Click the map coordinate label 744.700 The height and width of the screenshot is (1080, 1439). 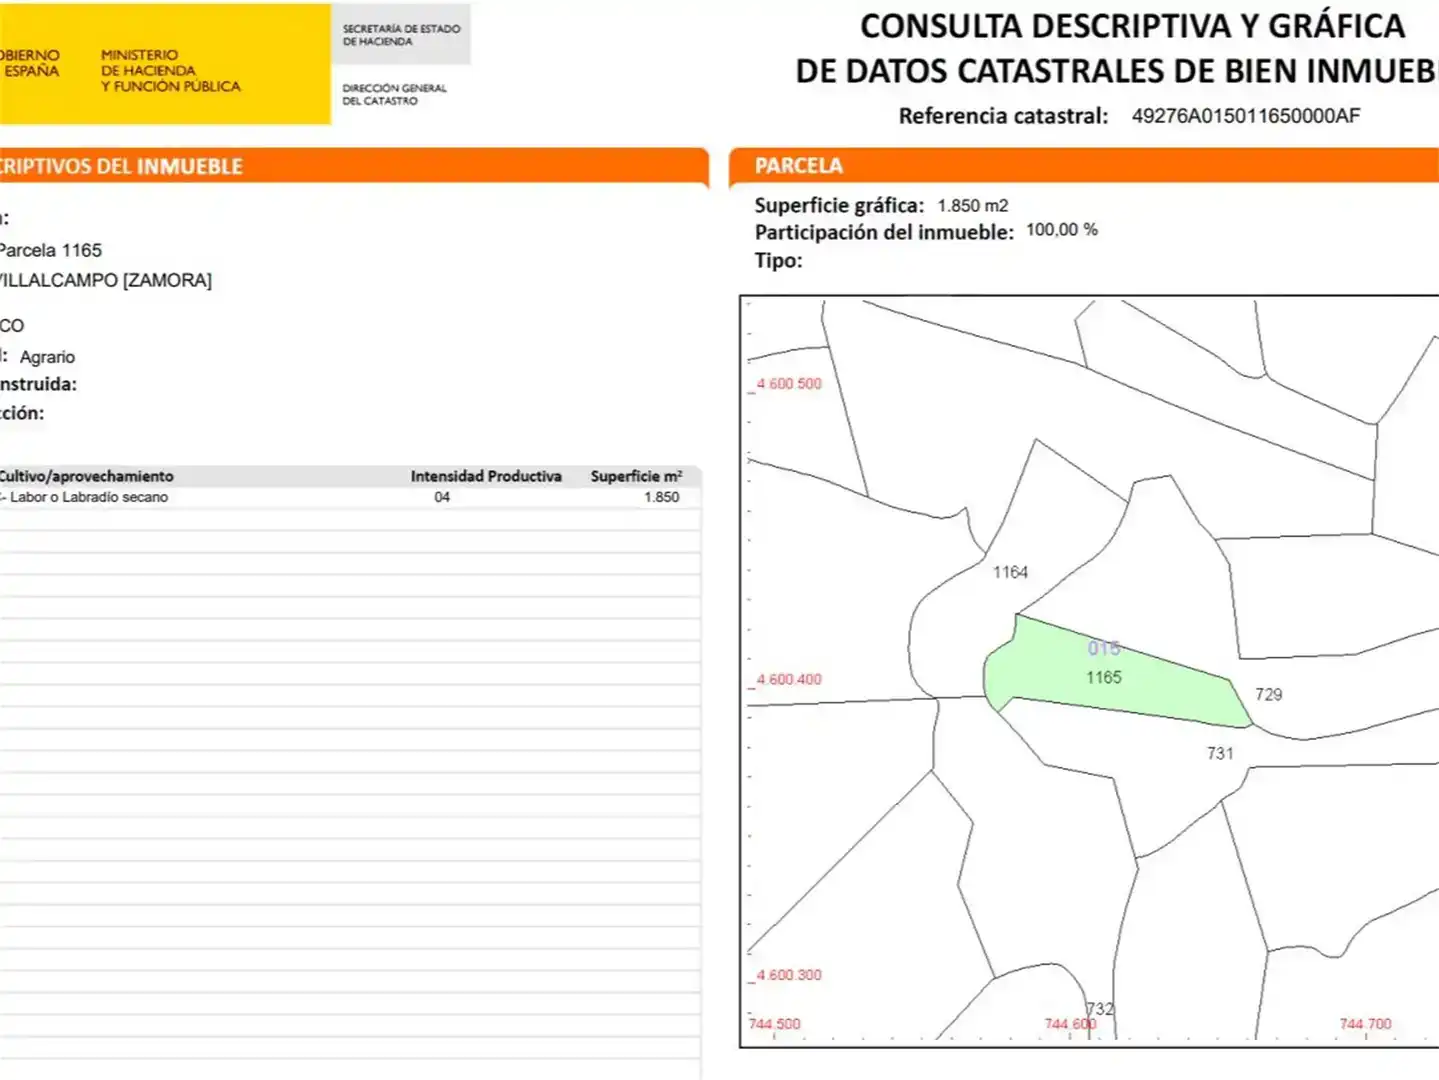pos(1365,1024)
